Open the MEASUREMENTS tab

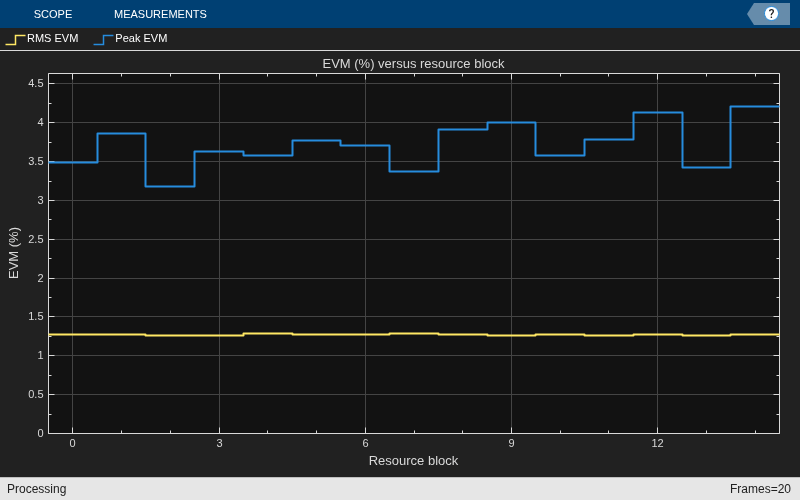[160, 14]
